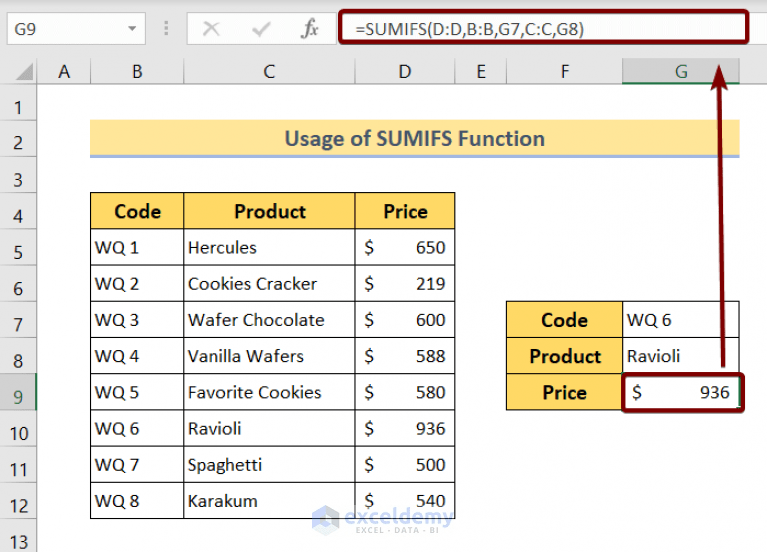Click lookup 'Price' label in column F
This screenshot has width=767, height=552.
click(564, 392)
